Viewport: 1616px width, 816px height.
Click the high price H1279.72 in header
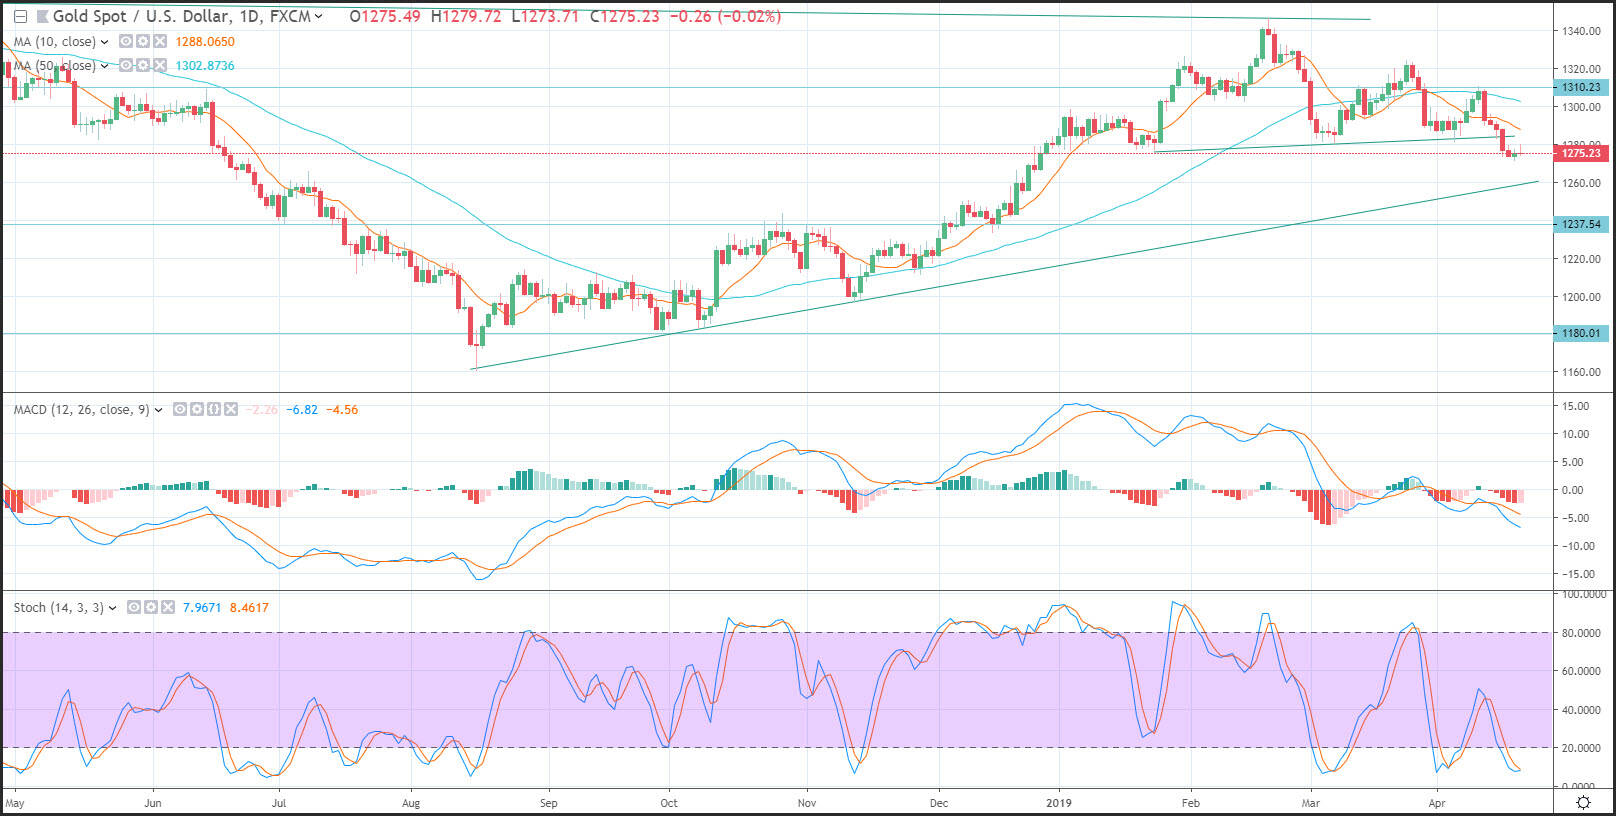pyautogui.click(x=466, y=16)
